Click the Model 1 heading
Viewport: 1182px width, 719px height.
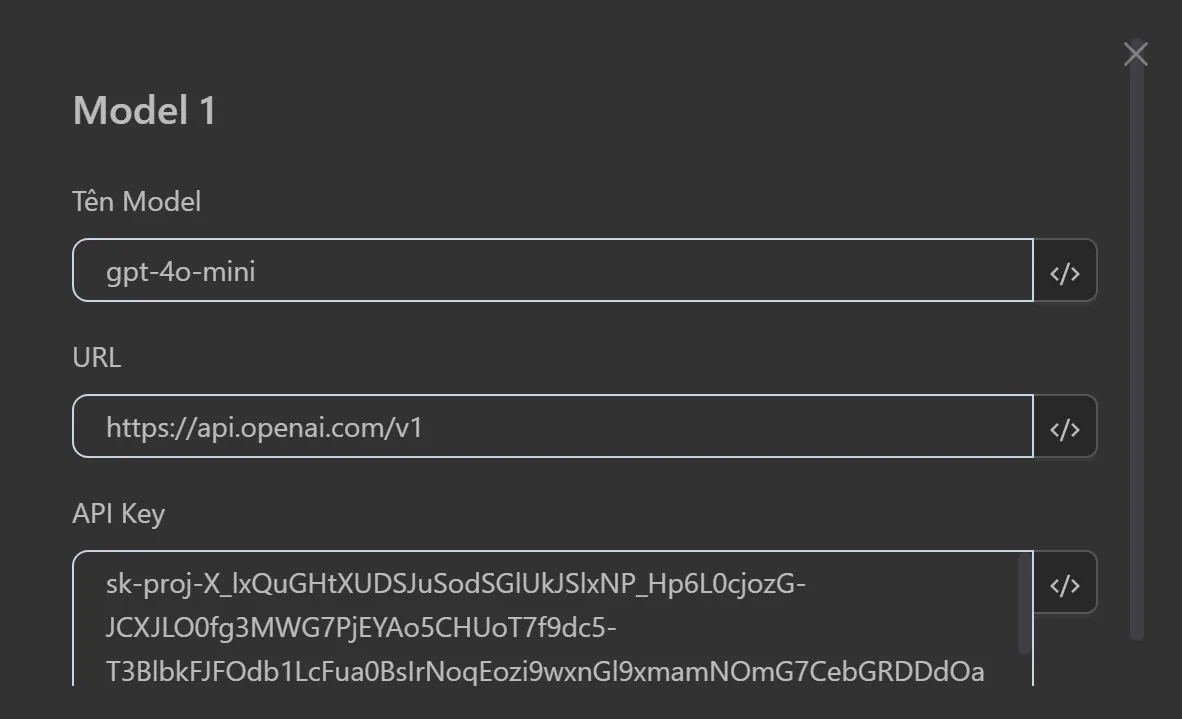[x=143, y=110]
